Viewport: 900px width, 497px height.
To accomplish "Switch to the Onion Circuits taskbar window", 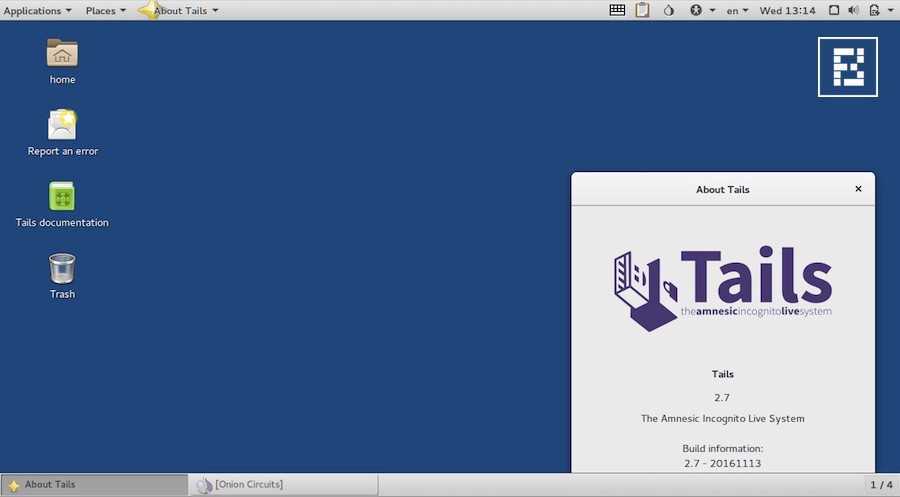I will click(285, 485).
